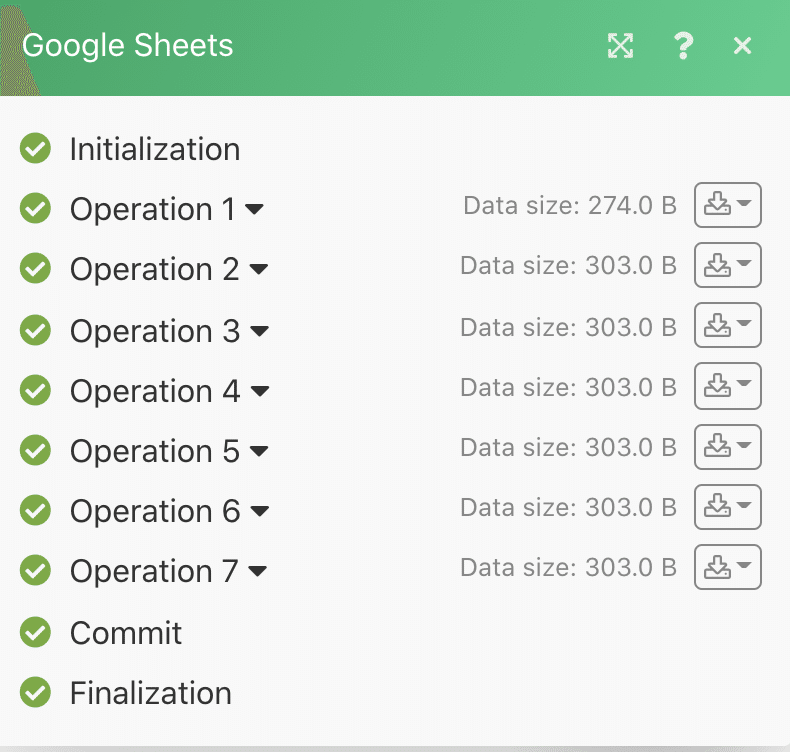Screen dimensions: 790x752
Task: Open the help question mark icon
Action: (x=683, y=45)
